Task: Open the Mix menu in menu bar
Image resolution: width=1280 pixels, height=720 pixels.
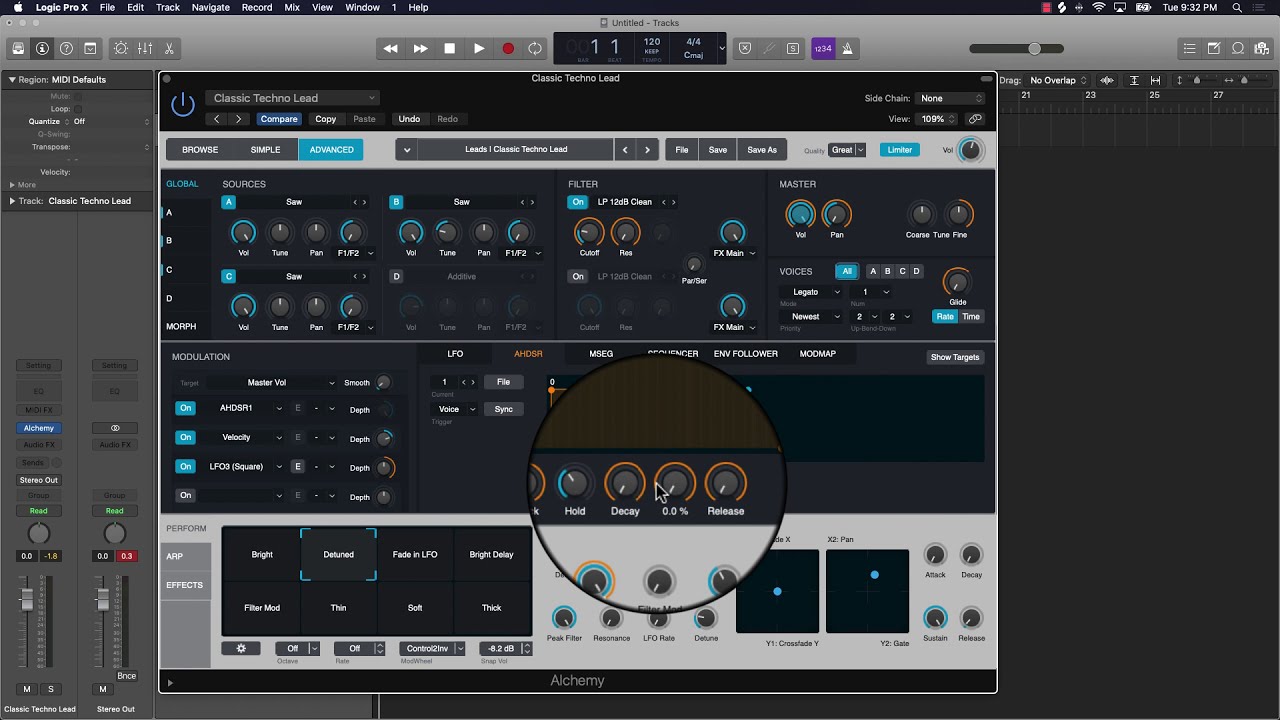Action: click(292, 7)
